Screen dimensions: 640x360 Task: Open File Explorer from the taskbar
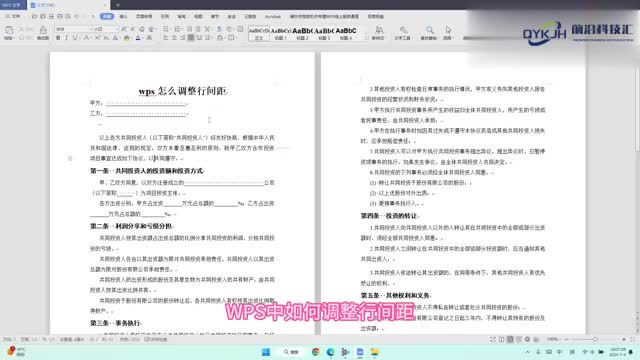[375, 352]
